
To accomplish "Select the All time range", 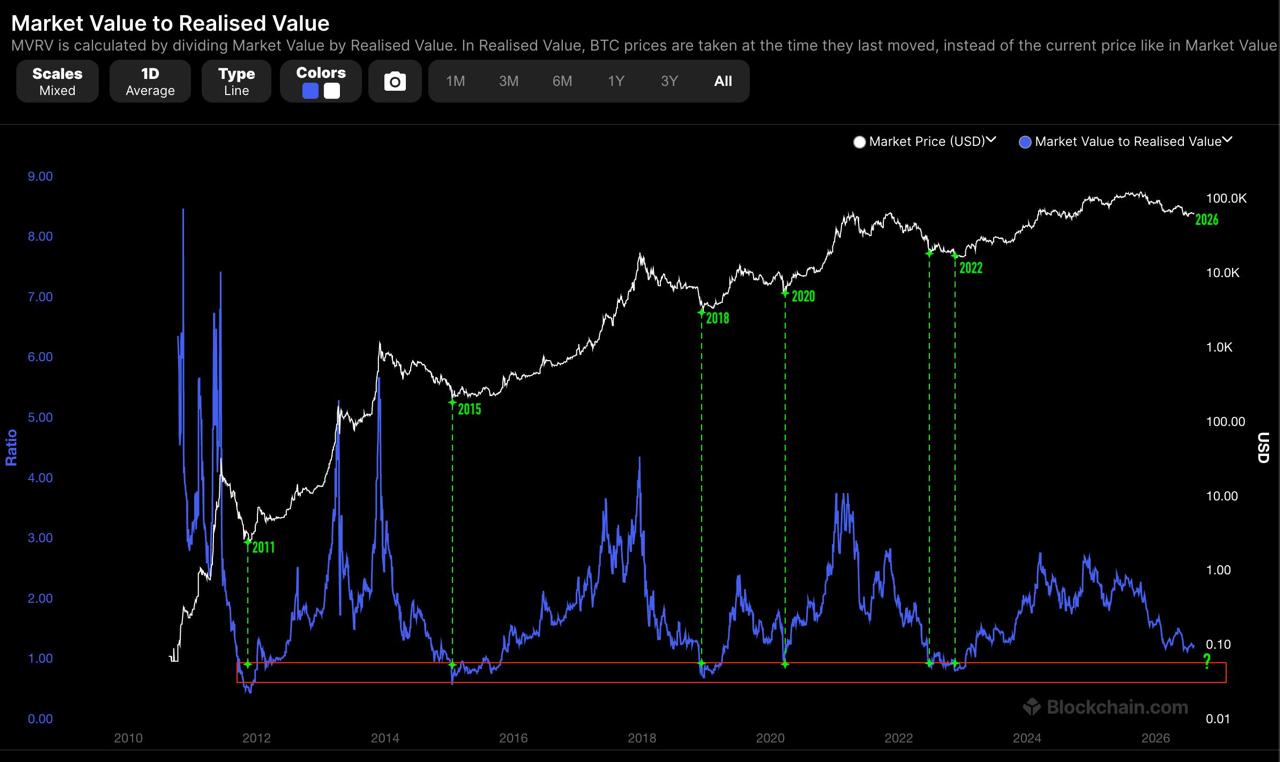I will point(723,81).
